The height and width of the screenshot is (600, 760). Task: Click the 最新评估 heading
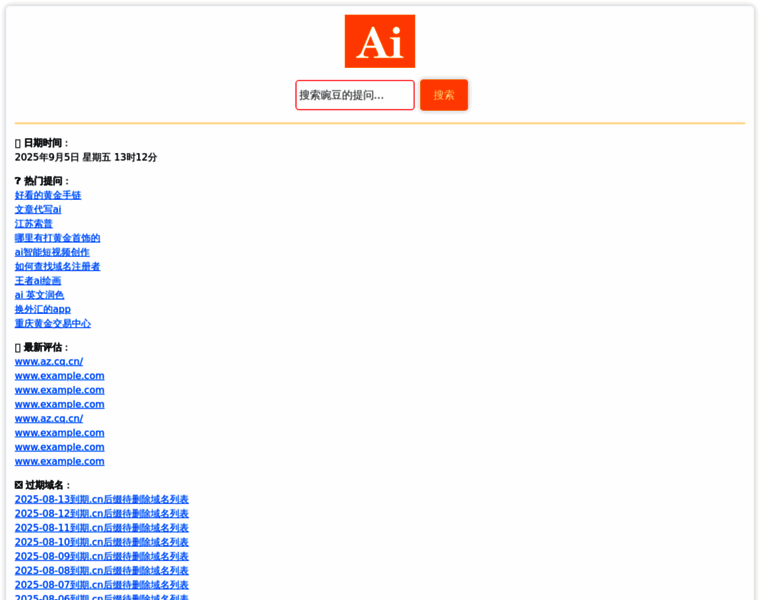pyautogui.click(x=43, y=347)
